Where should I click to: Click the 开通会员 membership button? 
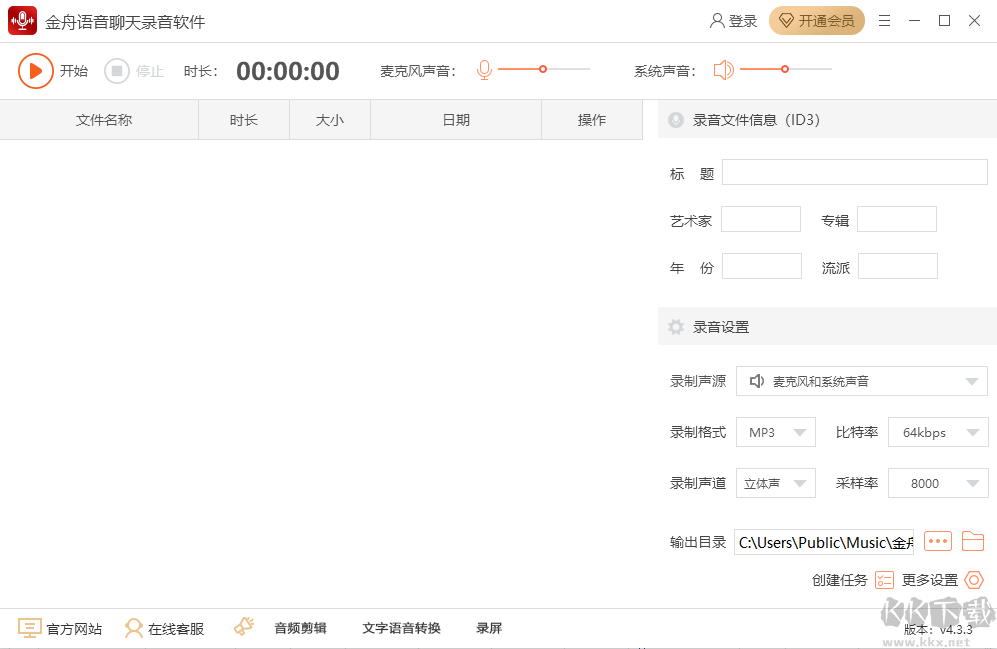click(x=816, y=20)
